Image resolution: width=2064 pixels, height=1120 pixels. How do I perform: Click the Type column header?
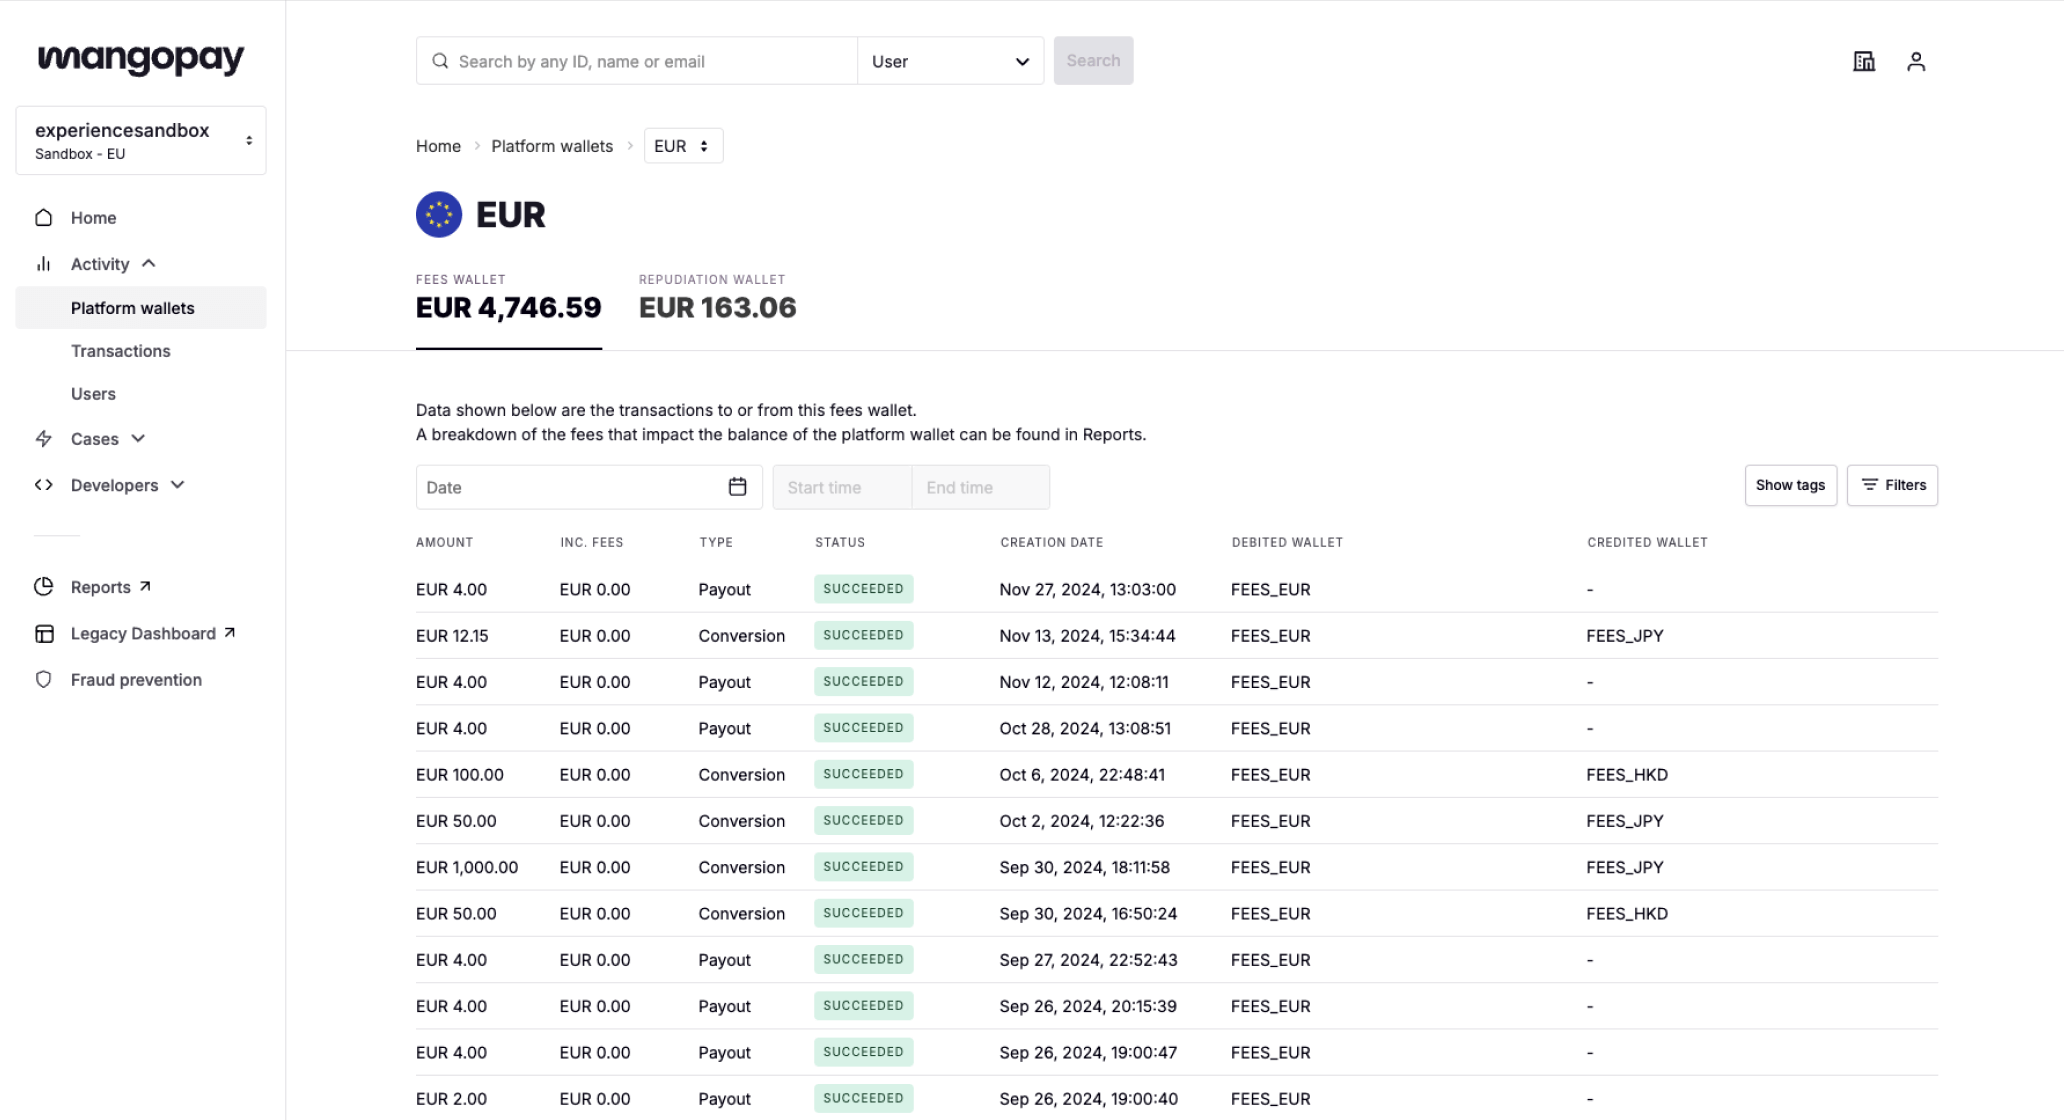point(716,542)
